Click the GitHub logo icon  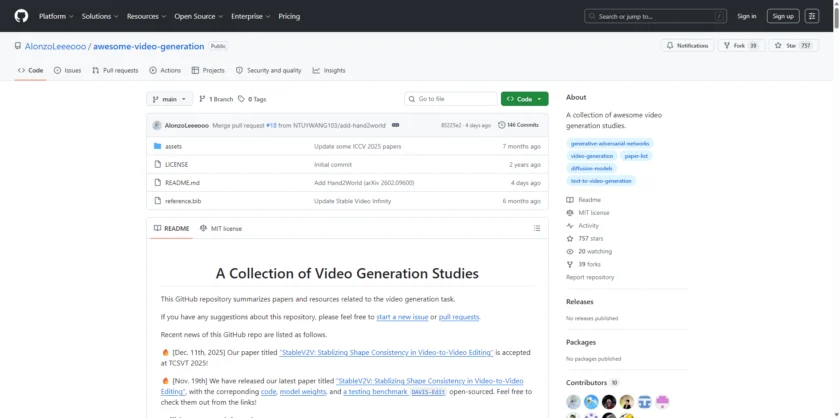click(x=21, y=16)
